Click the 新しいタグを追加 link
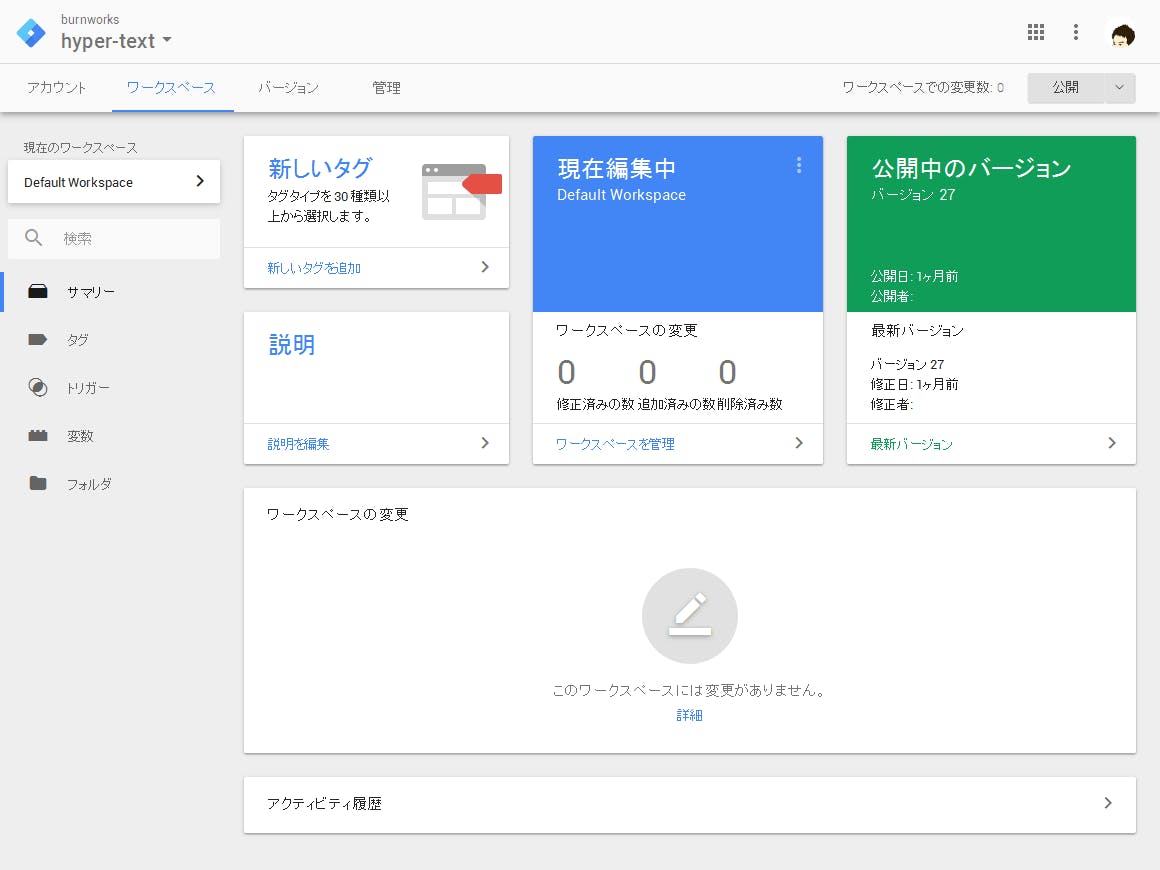Screen dimensions: 1160x870 314,268
